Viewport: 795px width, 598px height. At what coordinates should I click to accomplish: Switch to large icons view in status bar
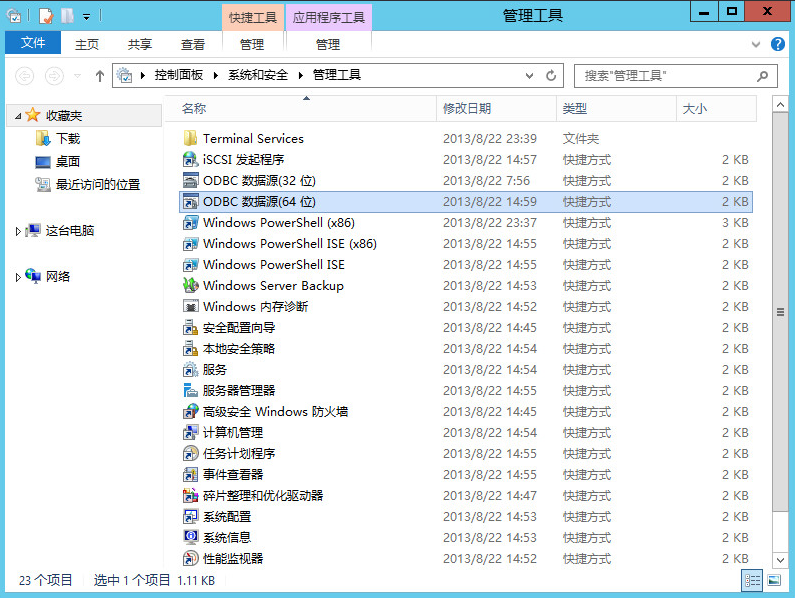click(774, 580)
